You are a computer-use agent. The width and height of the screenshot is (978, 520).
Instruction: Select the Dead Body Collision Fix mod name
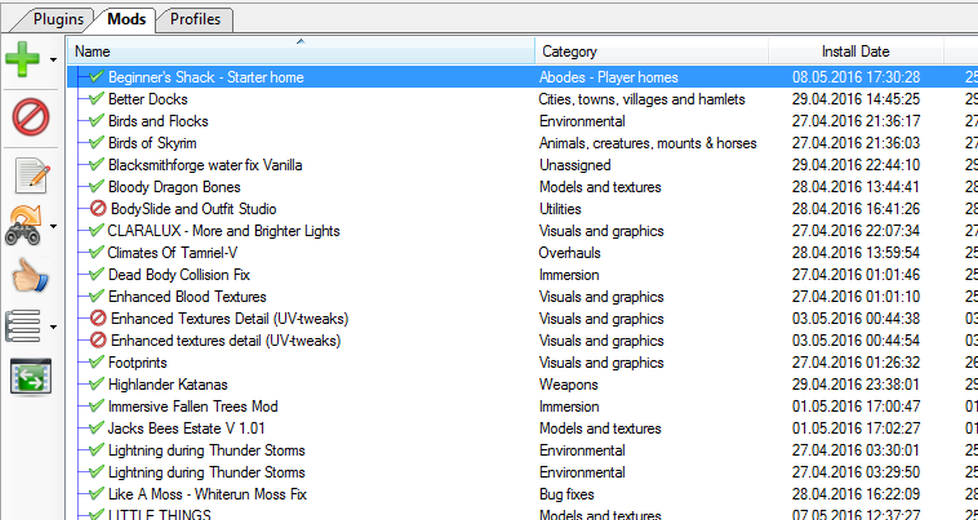179,274
